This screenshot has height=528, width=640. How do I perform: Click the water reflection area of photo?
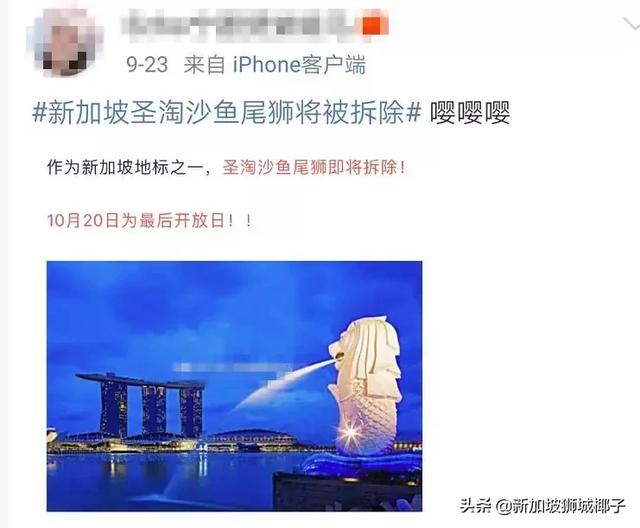point(163,481)
